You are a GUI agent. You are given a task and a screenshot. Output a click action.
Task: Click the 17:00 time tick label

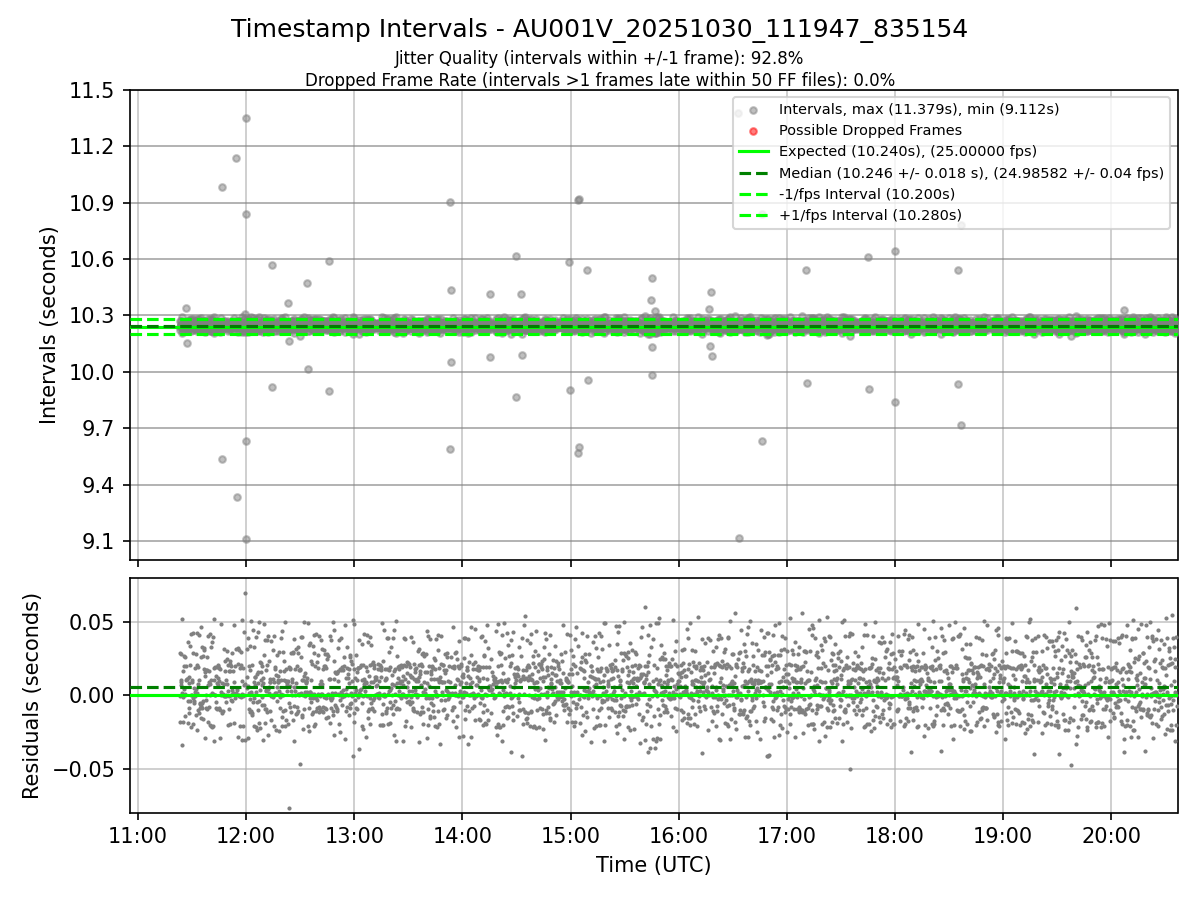786,836
